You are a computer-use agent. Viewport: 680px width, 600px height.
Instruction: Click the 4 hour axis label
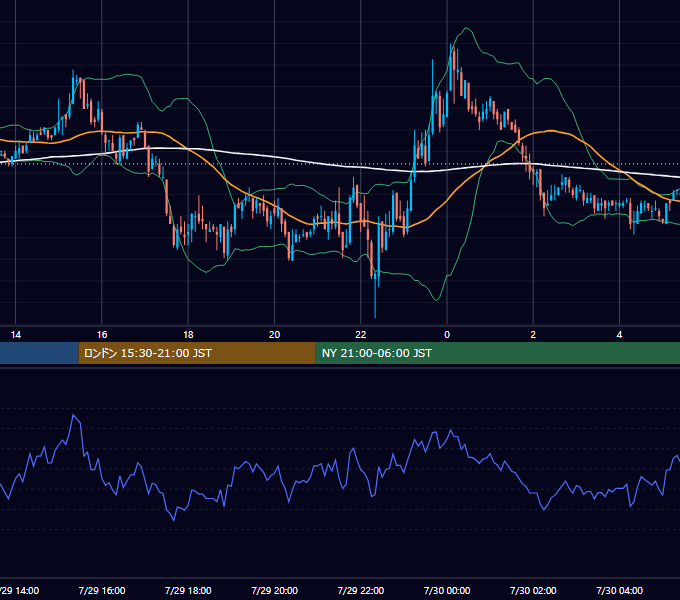click(x=619, y=335)
